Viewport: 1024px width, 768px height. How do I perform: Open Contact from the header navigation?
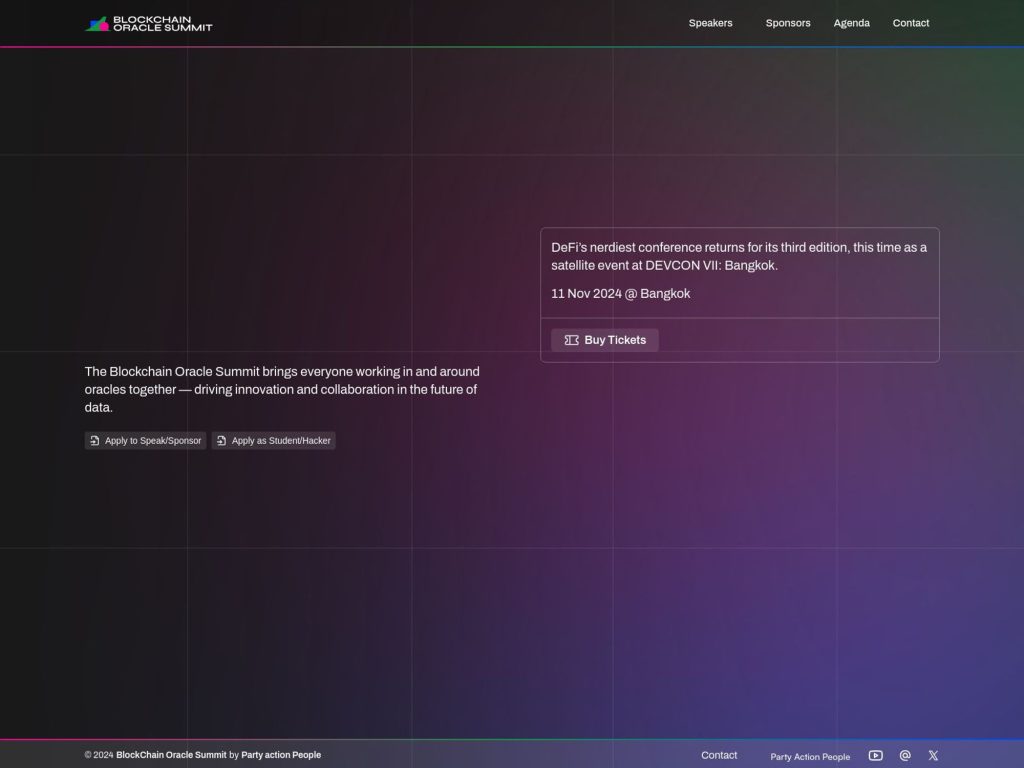[910, 23]
